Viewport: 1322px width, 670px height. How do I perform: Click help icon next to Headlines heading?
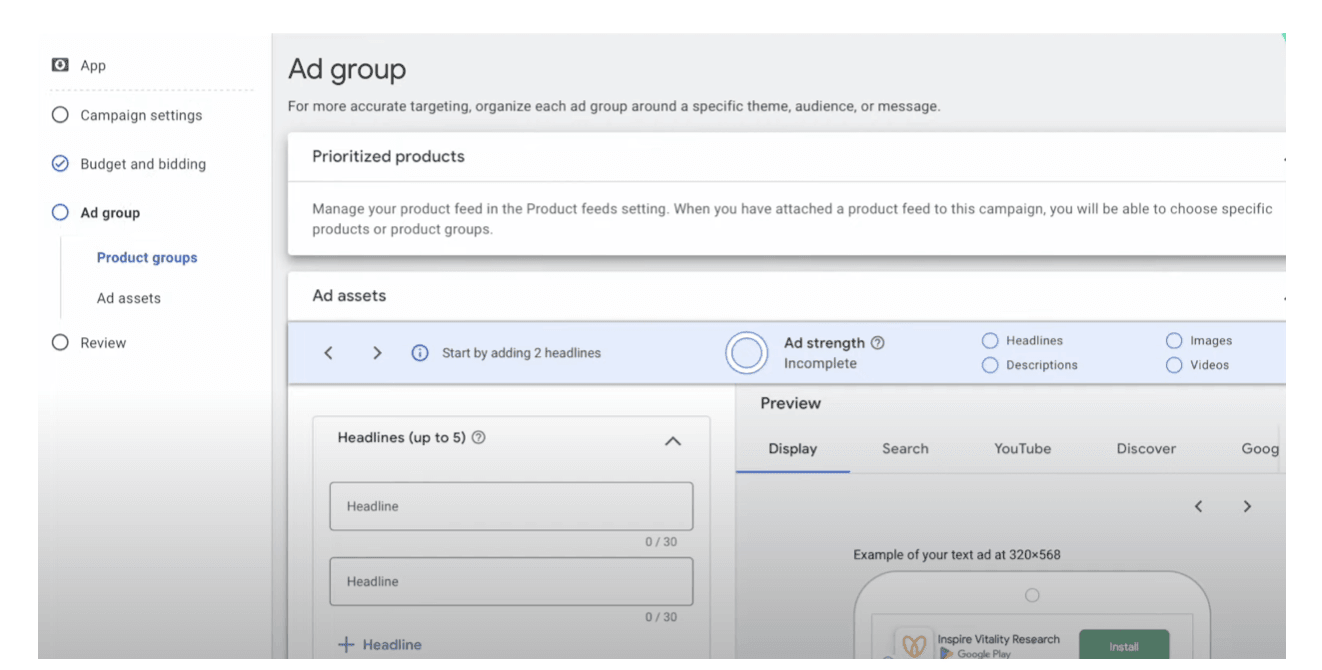coord(478,438)
